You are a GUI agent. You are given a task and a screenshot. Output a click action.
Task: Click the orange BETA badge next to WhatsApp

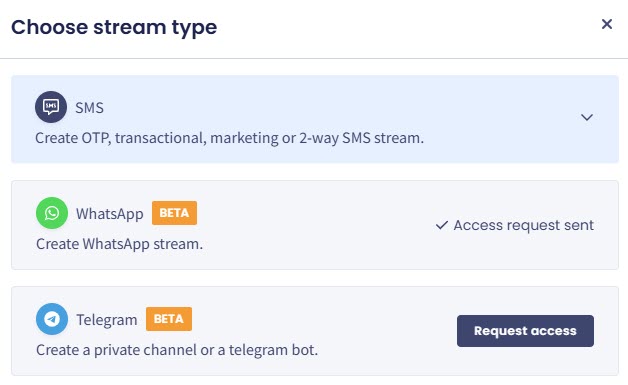point(174,213)
